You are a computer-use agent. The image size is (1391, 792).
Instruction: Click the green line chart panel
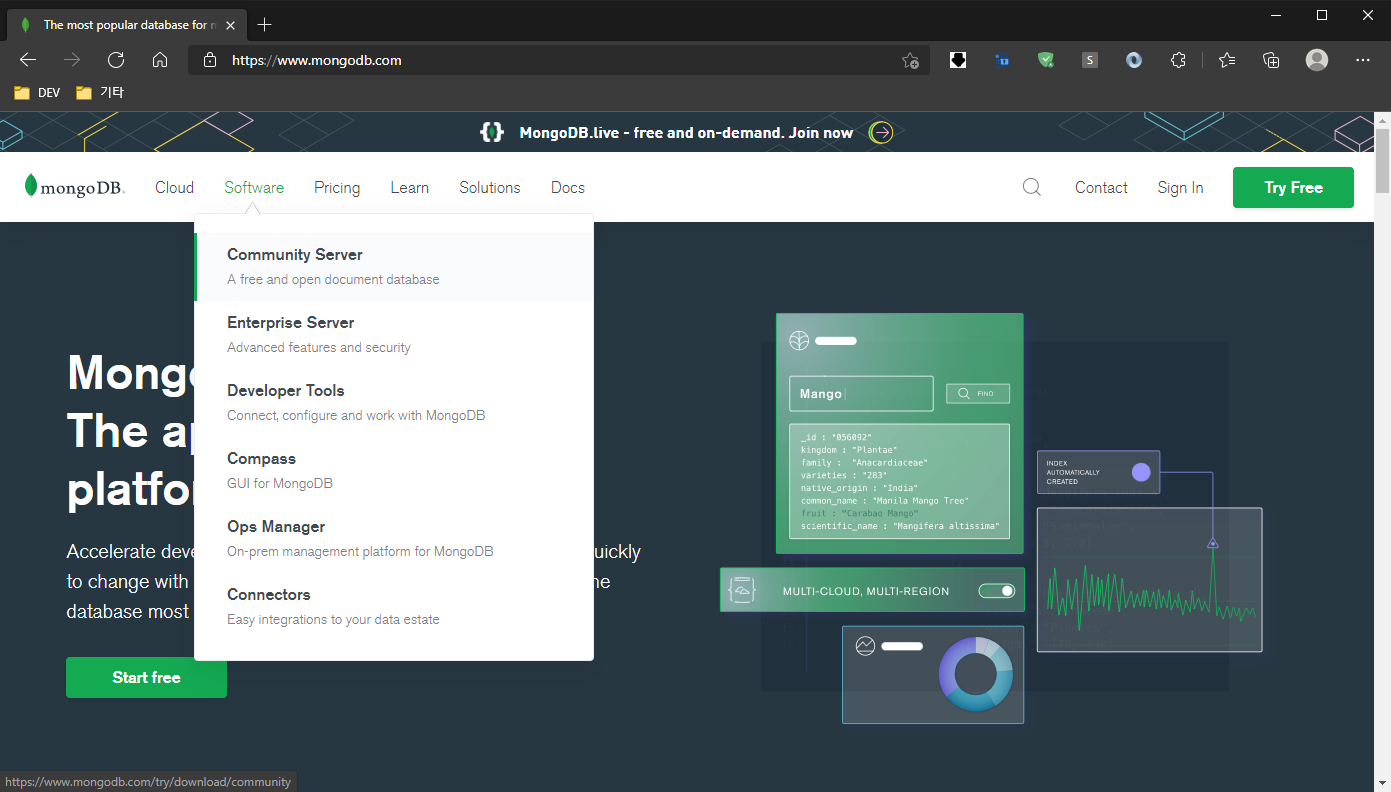click(1149, 580)
